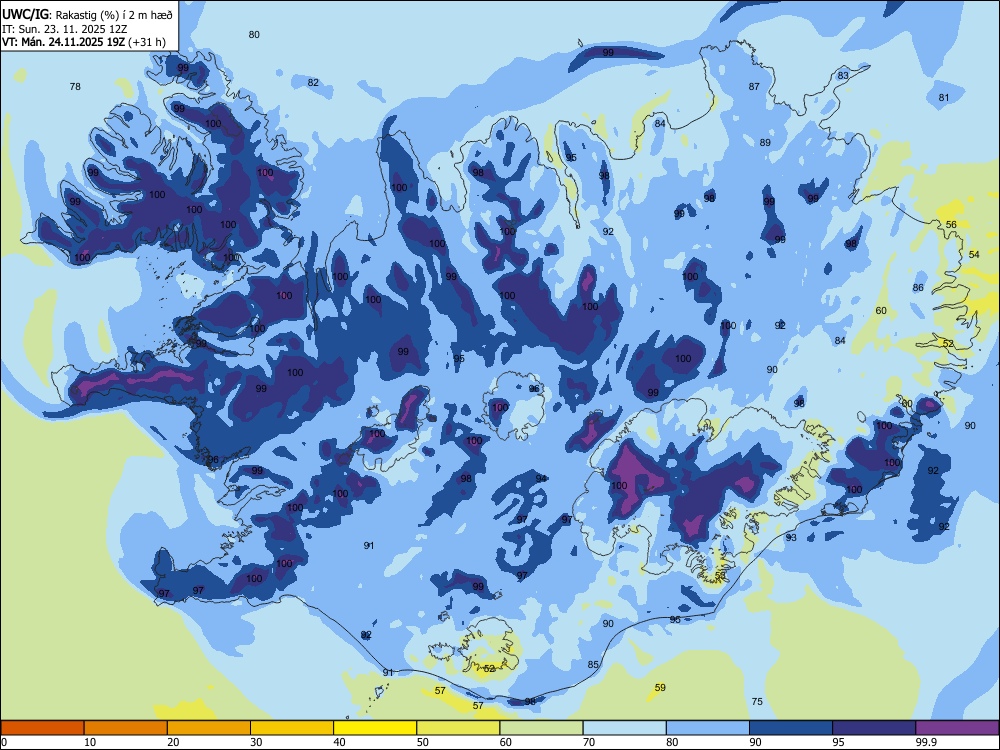
Task: Click the valid time 'VT: Mán. 24.11.2025 19Z (+31 h)'
Action: 84,42
